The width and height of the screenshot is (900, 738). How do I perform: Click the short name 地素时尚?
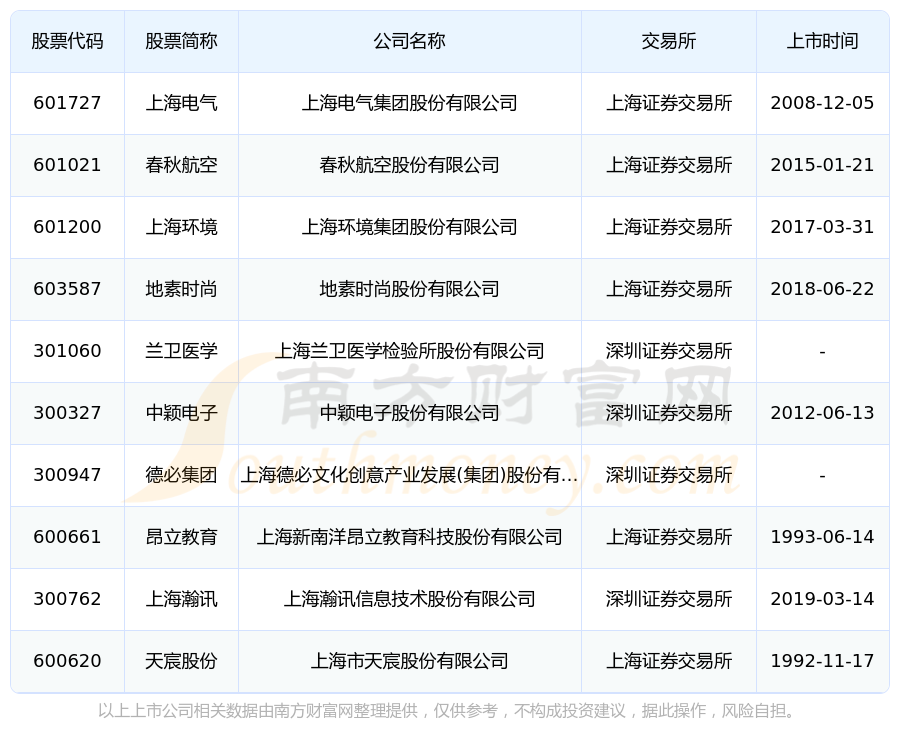(181, 289)
